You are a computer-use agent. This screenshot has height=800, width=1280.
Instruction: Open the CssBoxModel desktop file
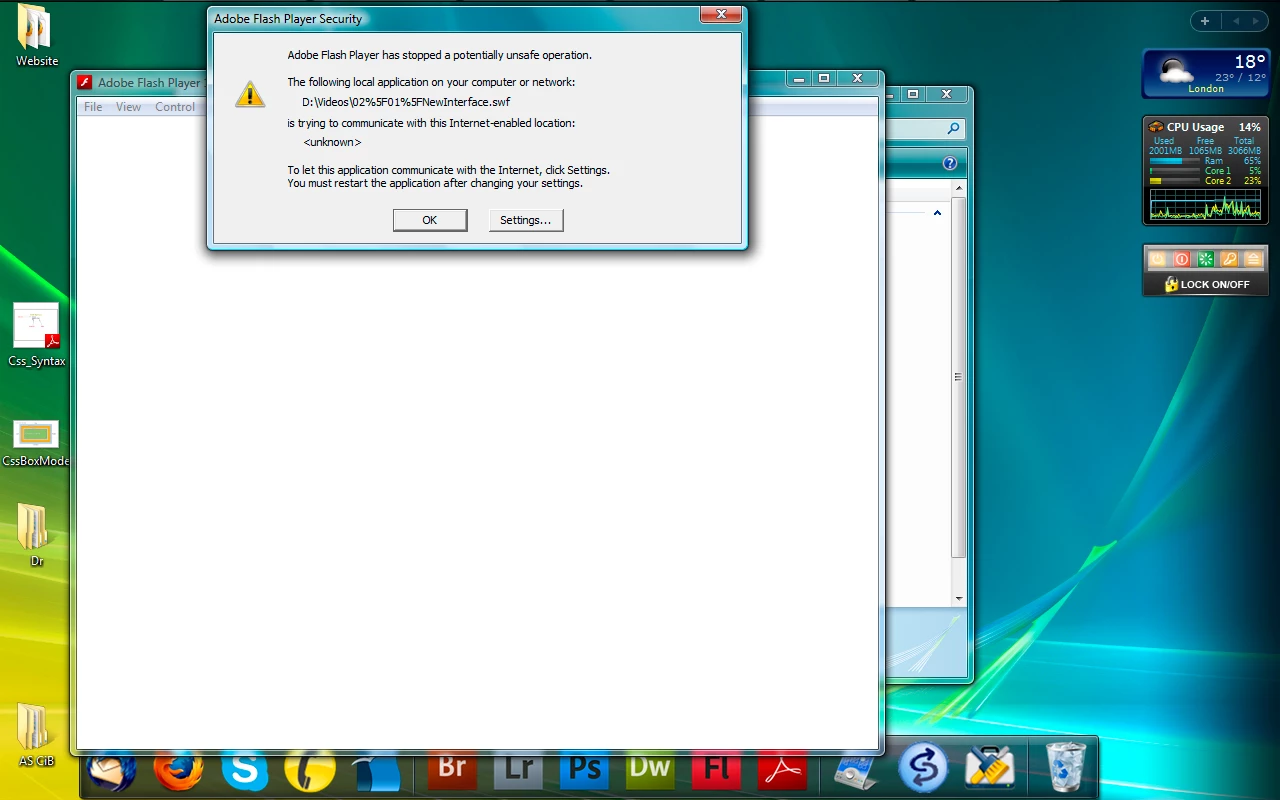pyautogui.click(x=36, y=443)
